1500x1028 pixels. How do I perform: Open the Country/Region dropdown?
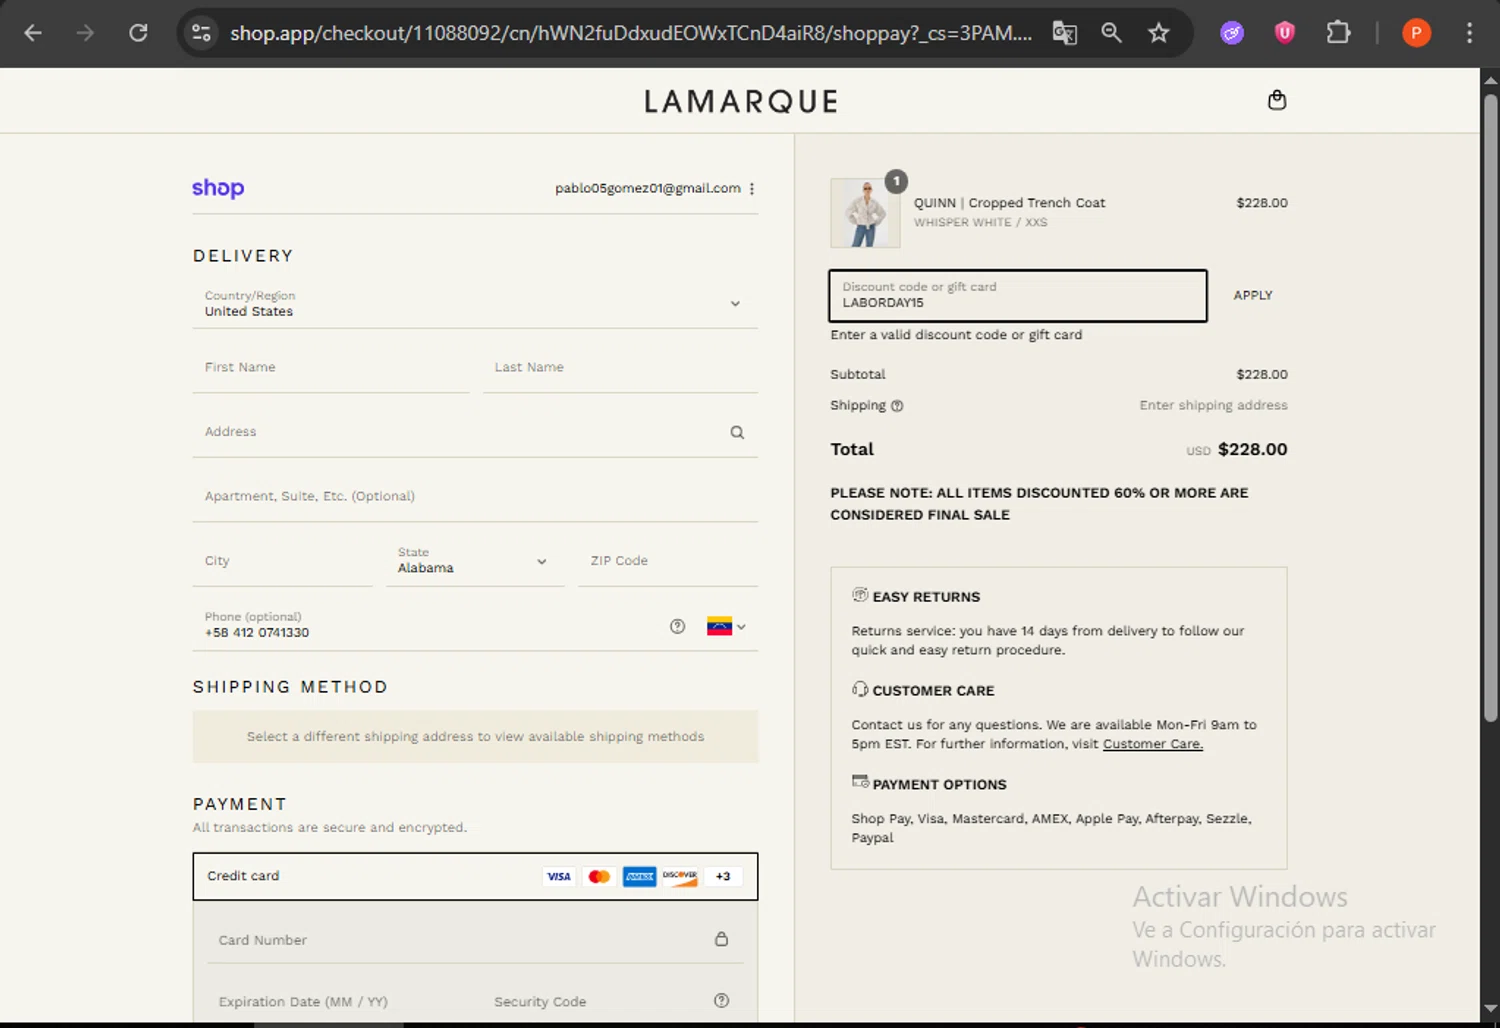[475, 304]
